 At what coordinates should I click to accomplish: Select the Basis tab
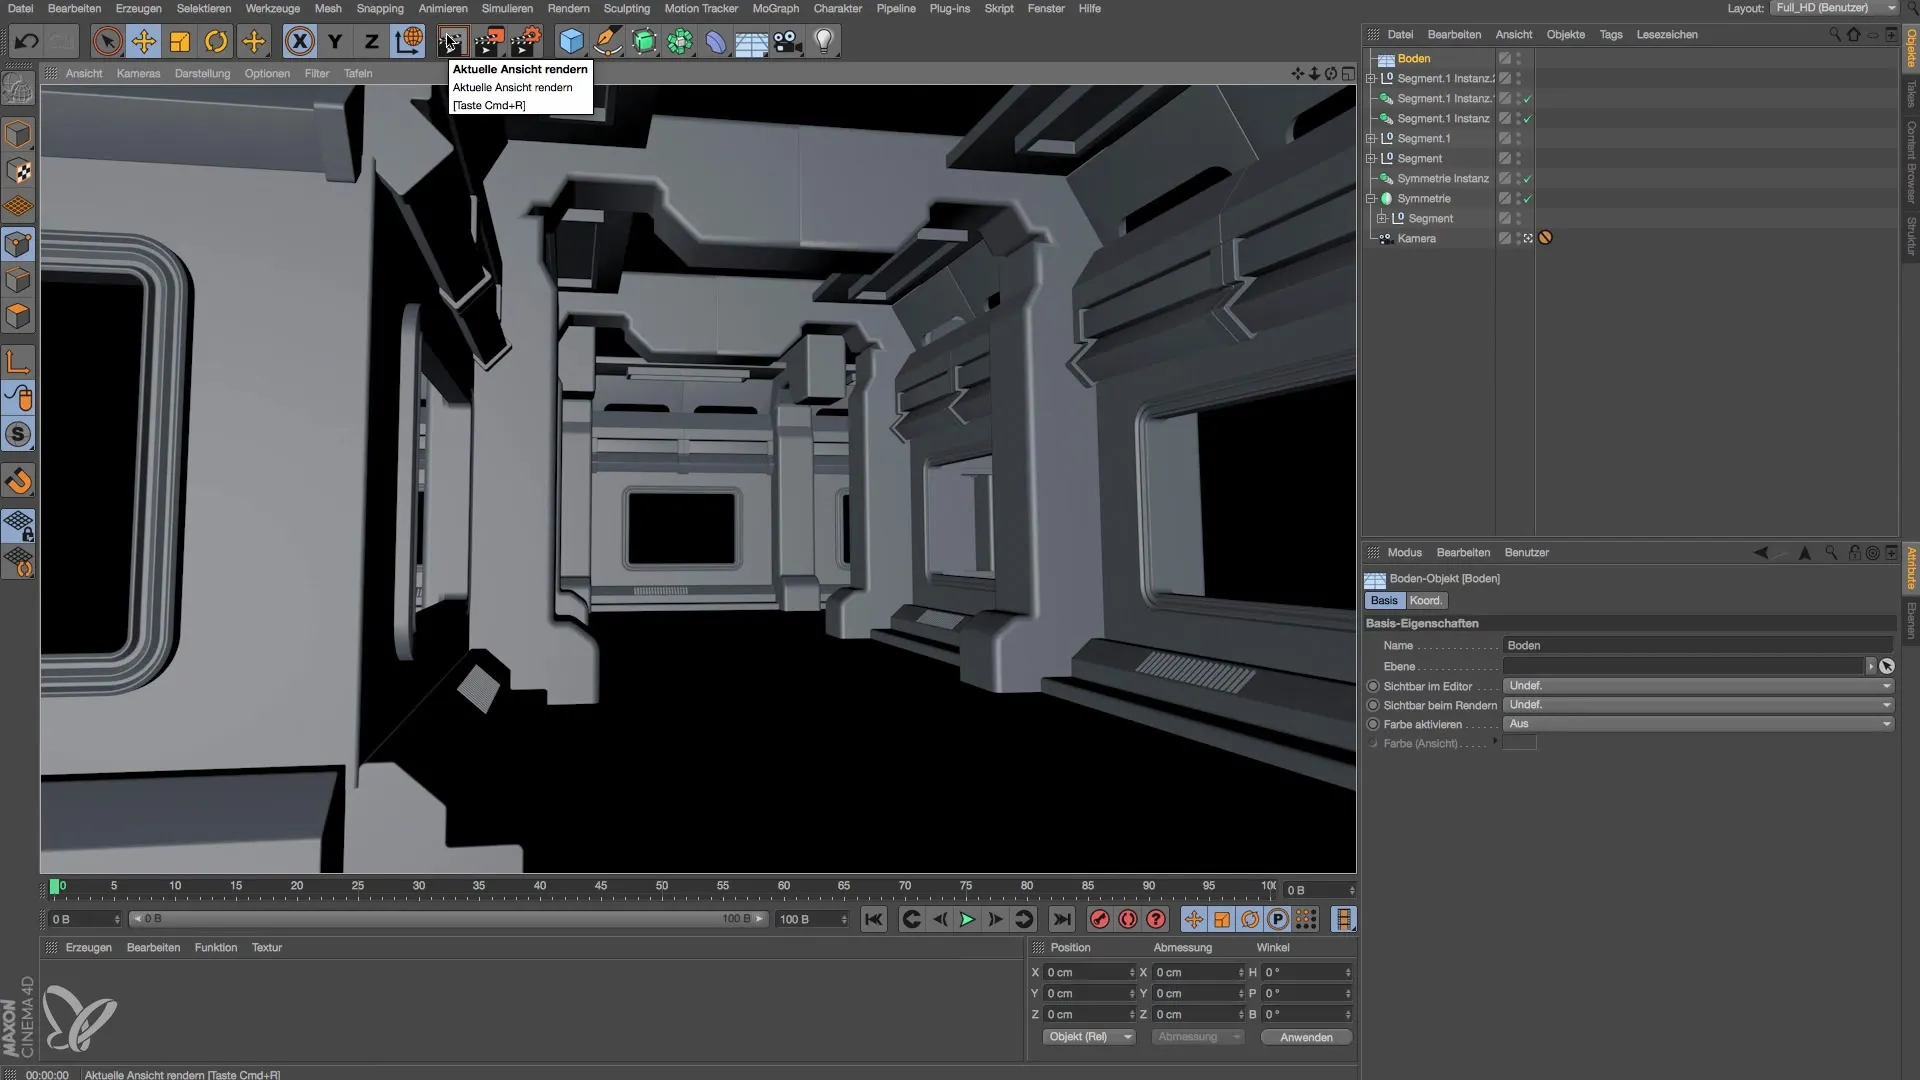1384,600
